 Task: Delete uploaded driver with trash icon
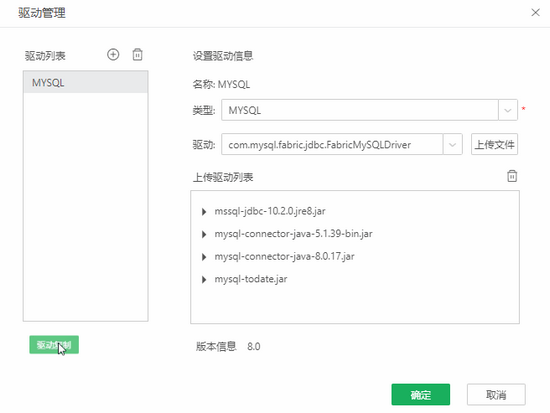pyautogui.click(x=512, y=176)
